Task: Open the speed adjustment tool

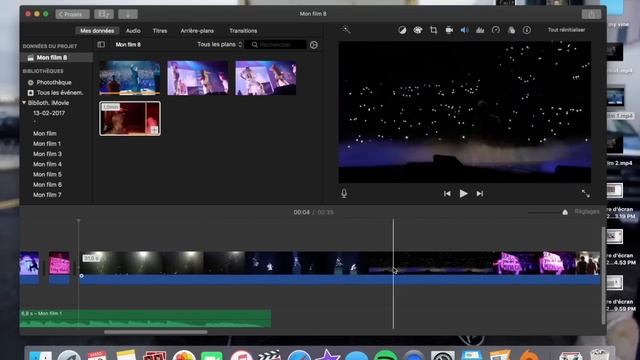Action: click(496, 30)
